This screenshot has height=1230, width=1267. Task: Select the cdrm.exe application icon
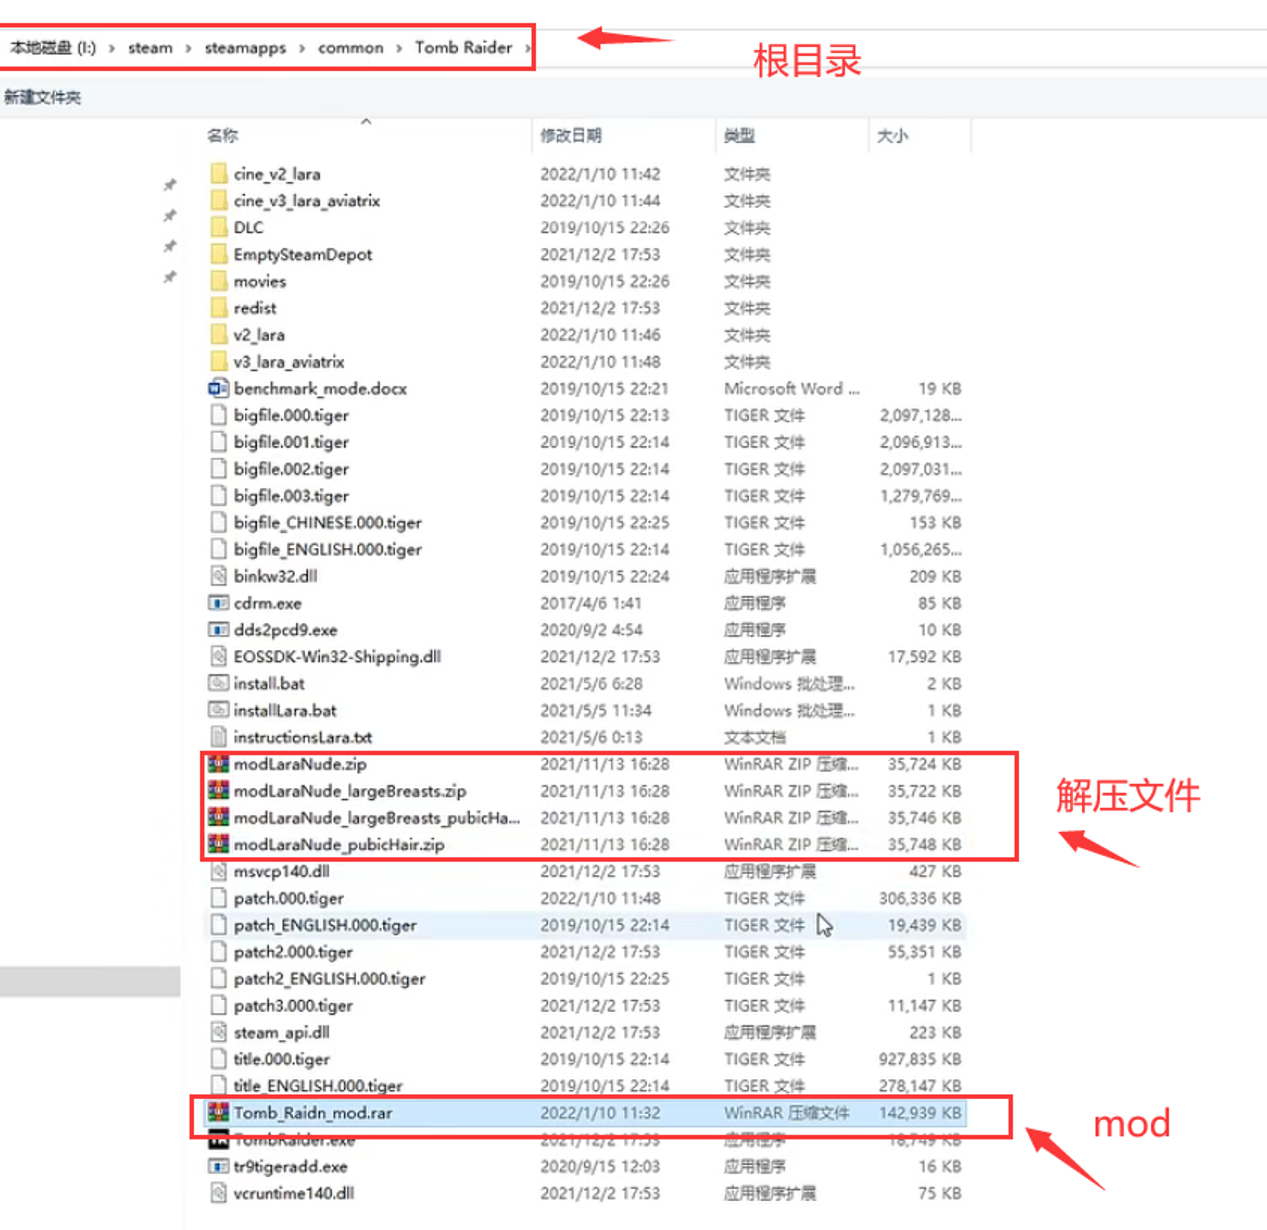218,603
